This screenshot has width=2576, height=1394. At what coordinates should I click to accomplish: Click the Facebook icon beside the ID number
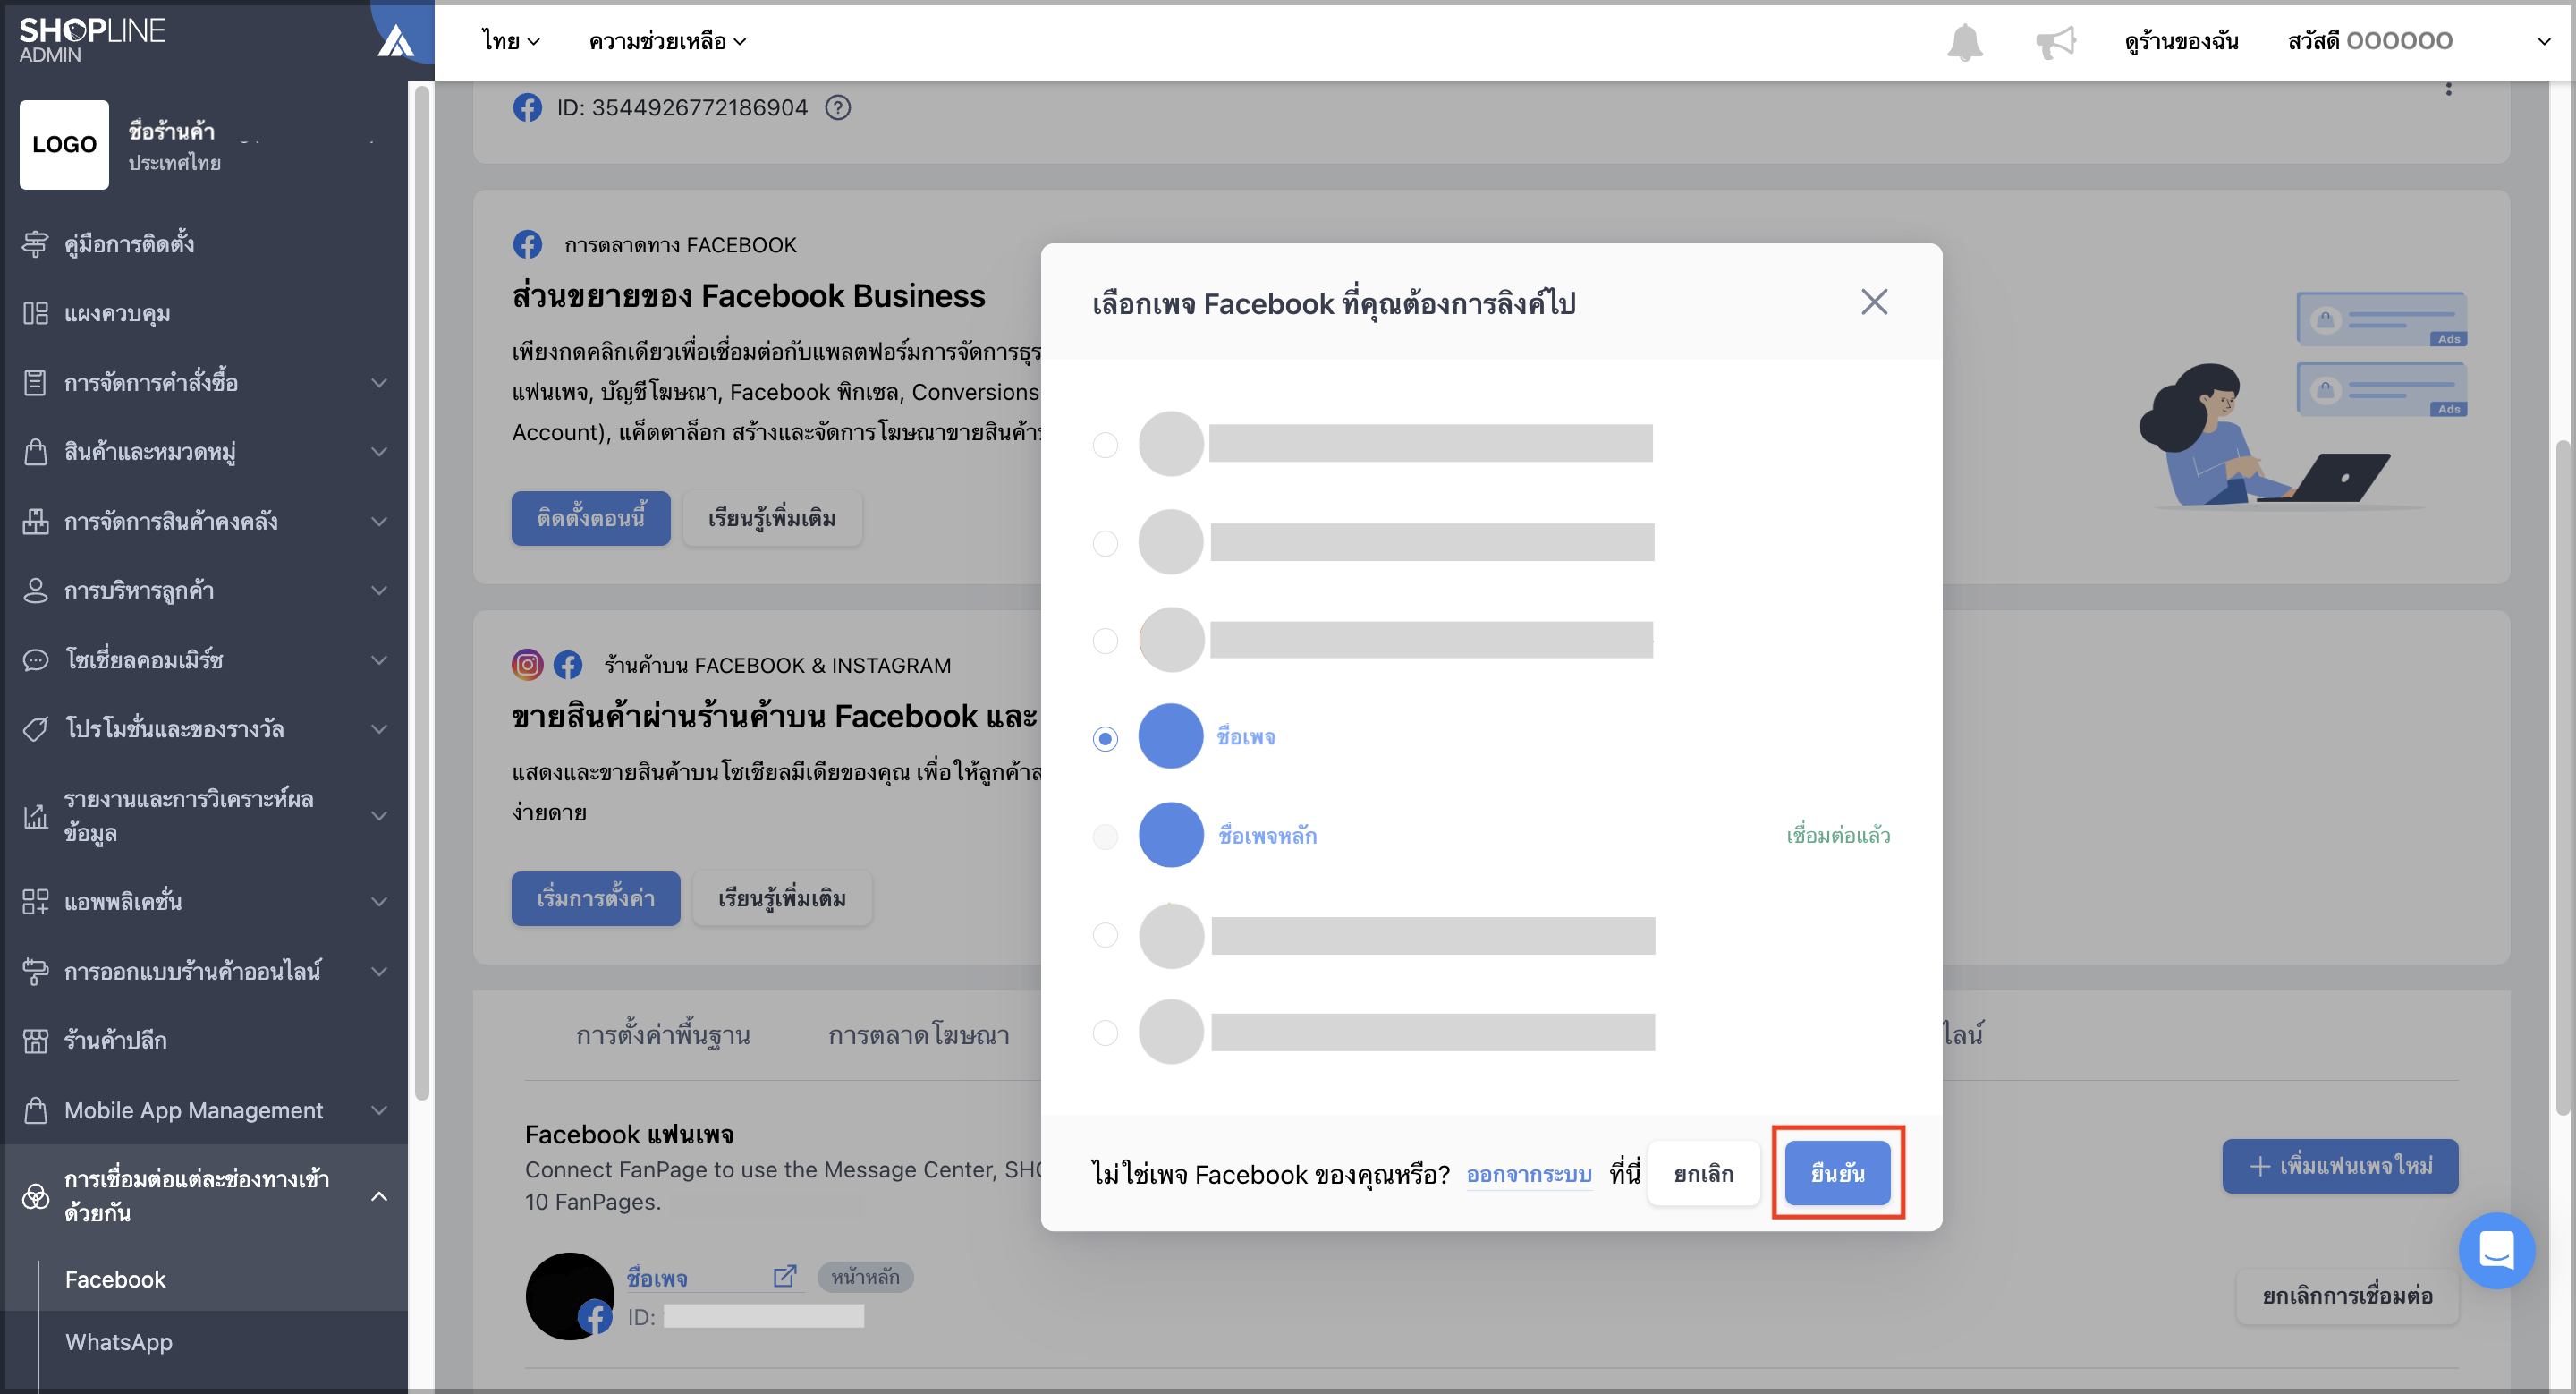click(527, 107)
